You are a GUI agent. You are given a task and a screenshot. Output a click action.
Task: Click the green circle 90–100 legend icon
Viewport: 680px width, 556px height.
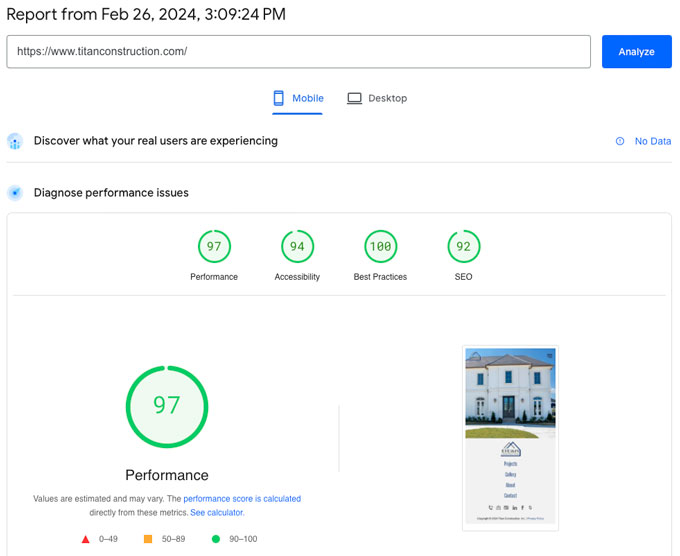coord(216,539)
